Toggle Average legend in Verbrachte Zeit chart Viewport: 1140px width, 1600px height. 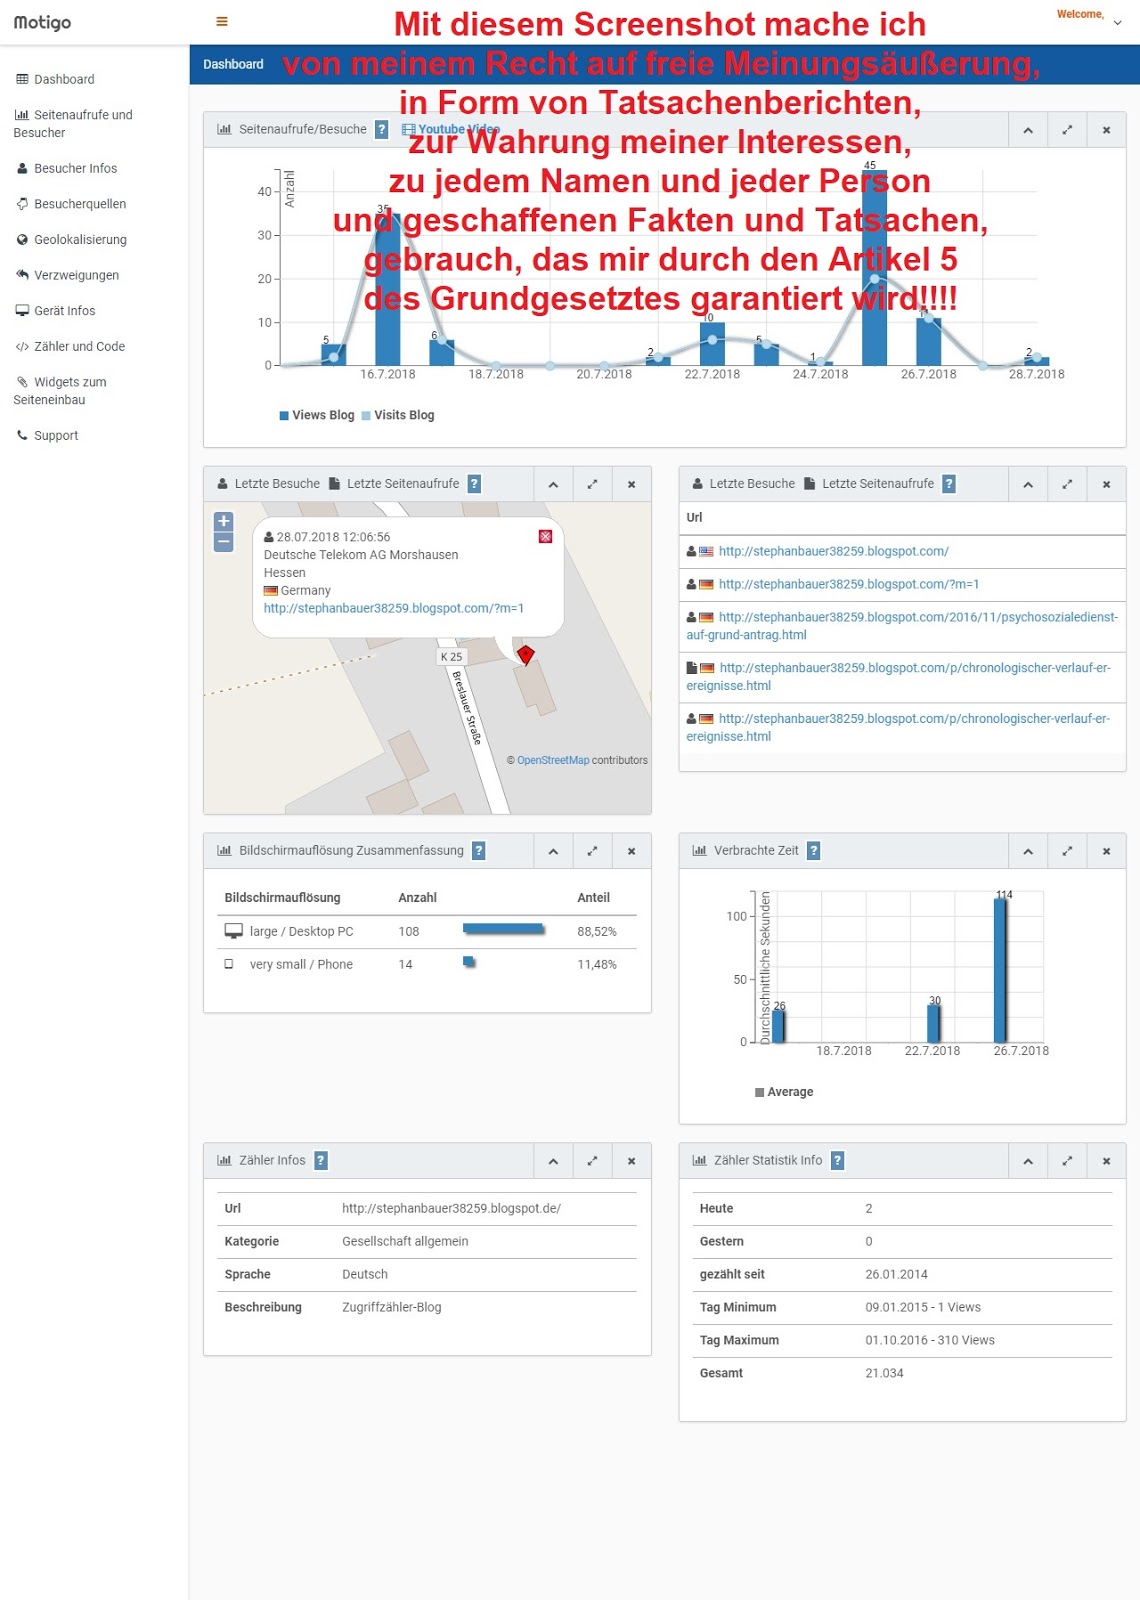(x=784, y=1092)
